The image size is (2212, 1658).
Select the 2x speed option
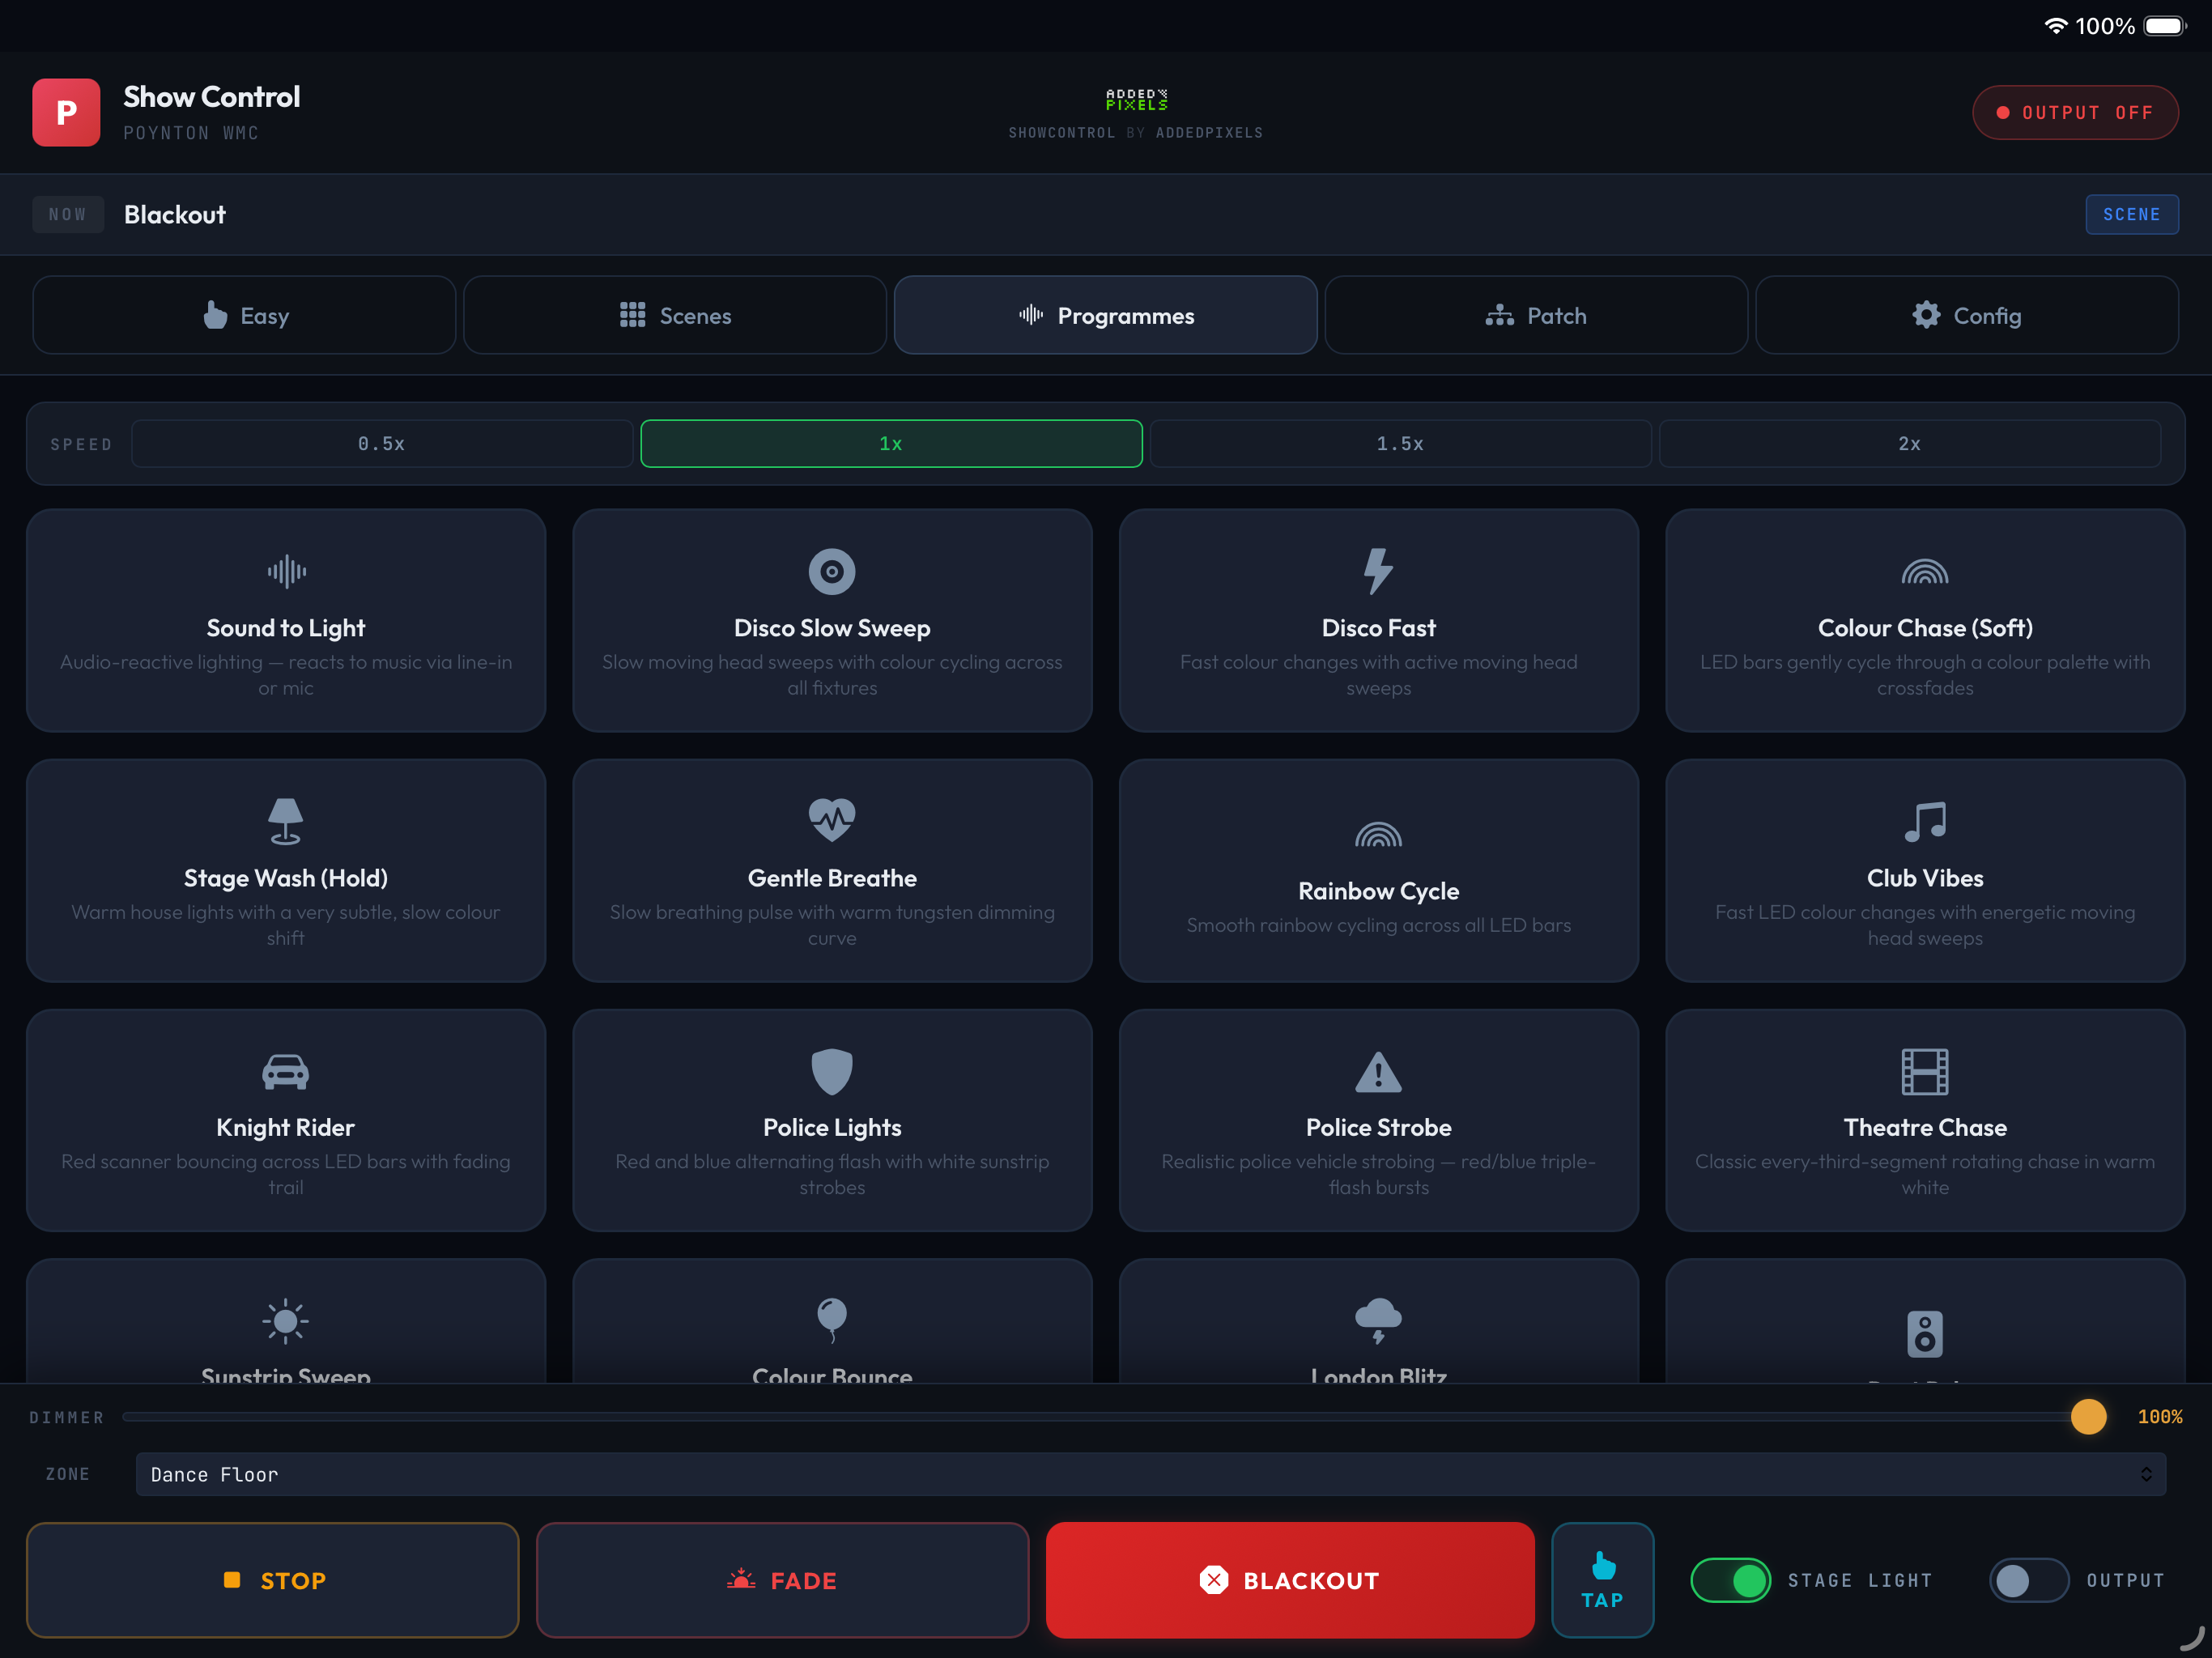pos(1911,443)
